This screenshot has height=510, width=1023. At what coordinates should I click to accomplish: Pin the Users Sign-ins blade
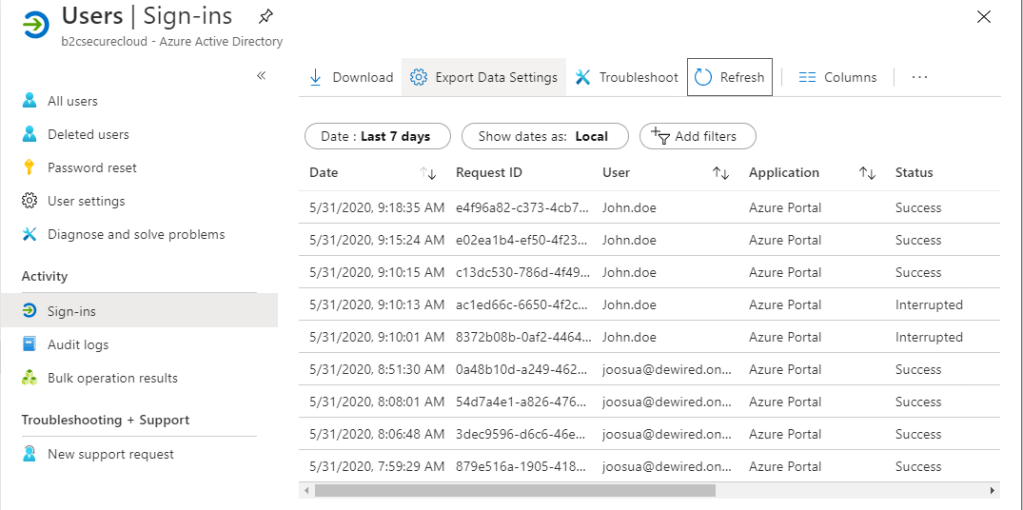point(265,17)
